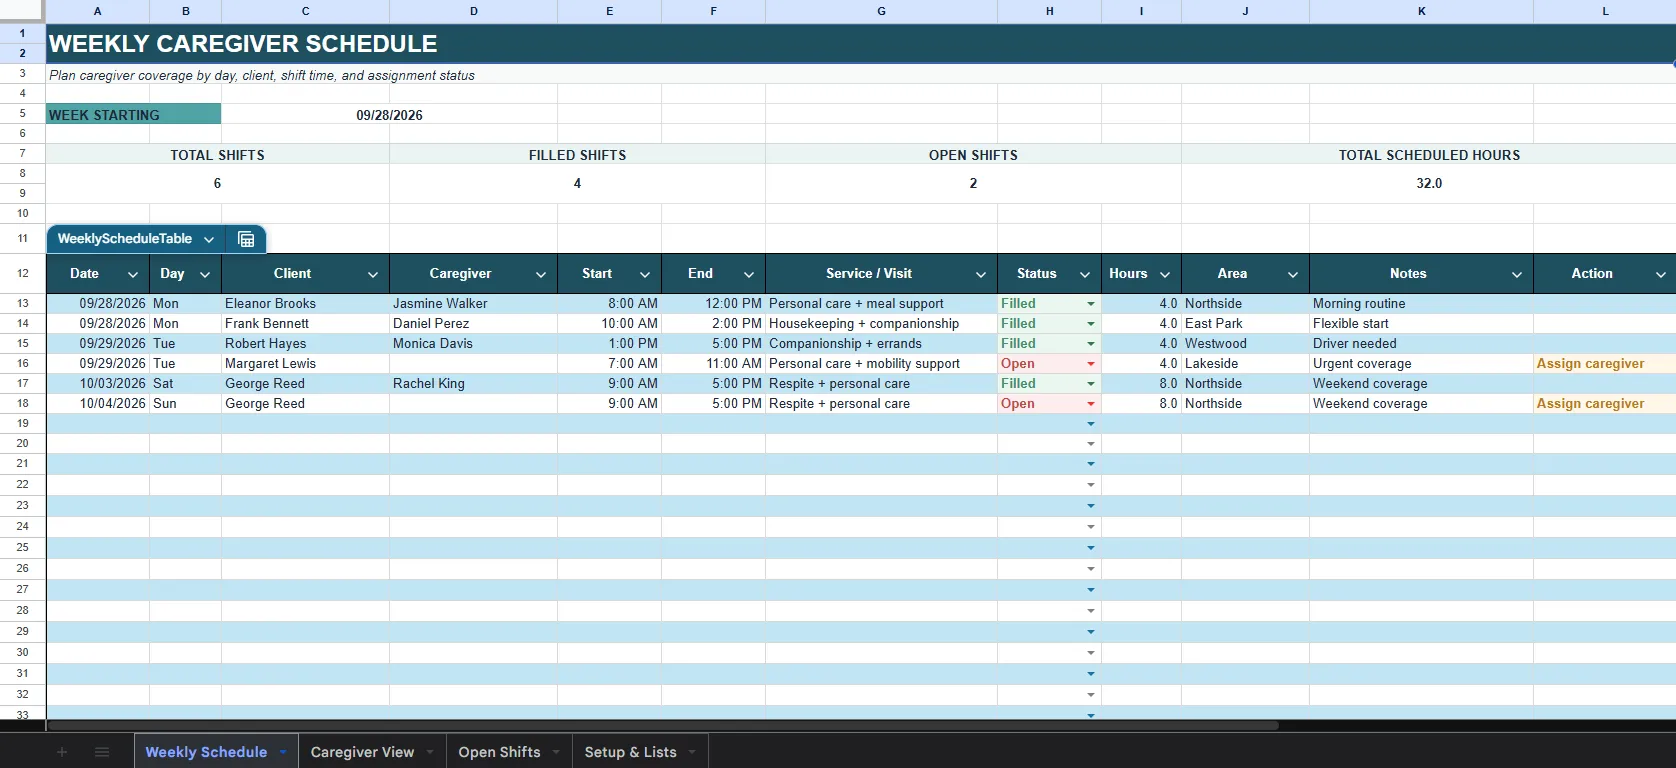Click the add sheet plus icon
1676x768 pixels.
pyautogui.click(x=62, y=752)
